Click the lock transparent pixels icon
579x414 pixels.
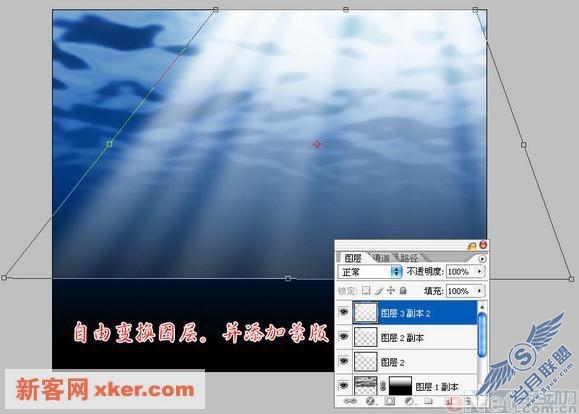(366, 290)
